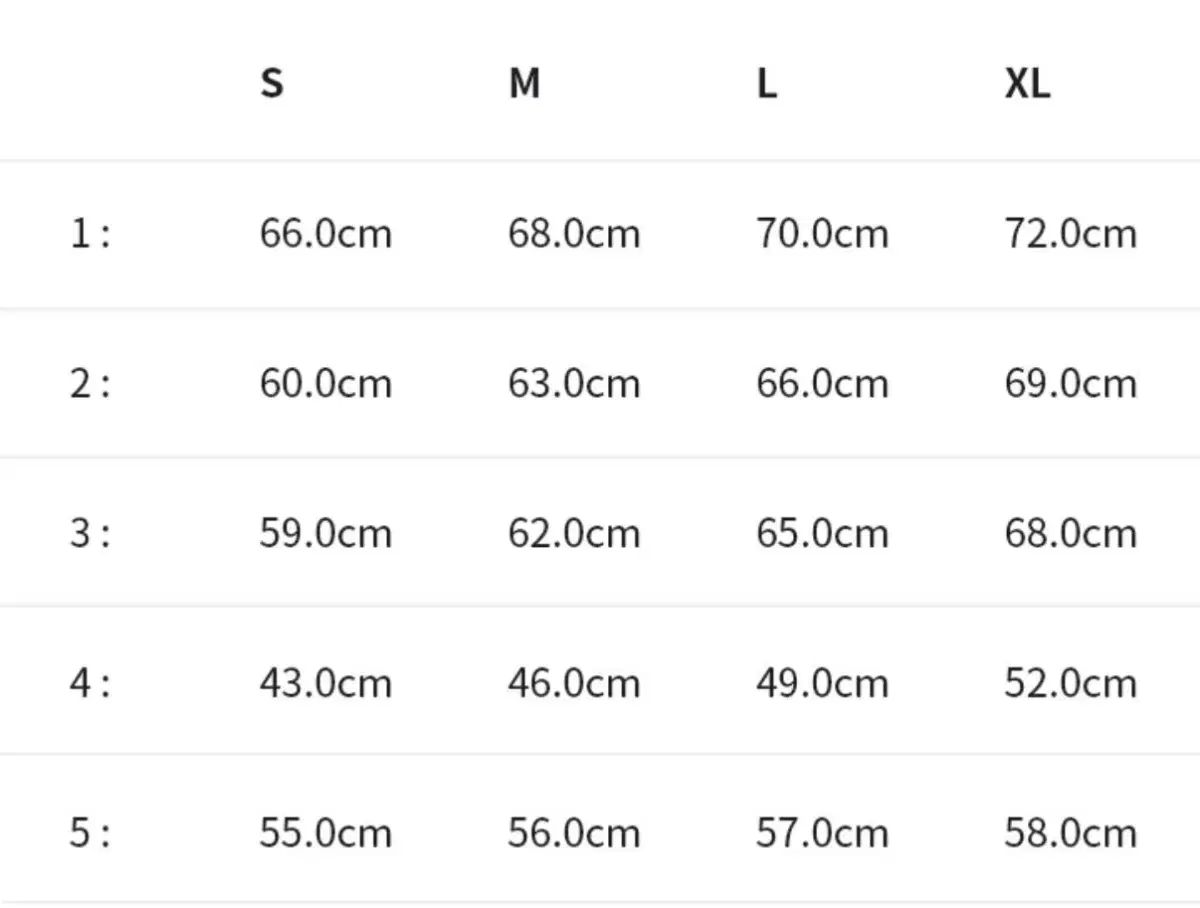1200x908 pixels.
Task: Click the row 5 label
Action: pyautogui.click(x=89, y=833)
